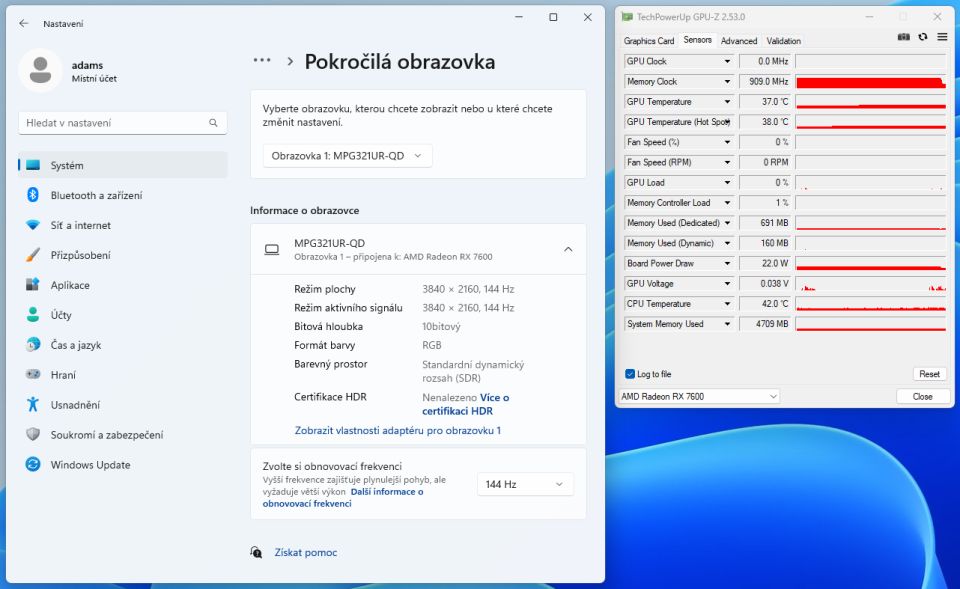Open Memory Used (Dynamic) sensor dropdown
The height and width of the screenshot is (589, 960).
point(727,243)
